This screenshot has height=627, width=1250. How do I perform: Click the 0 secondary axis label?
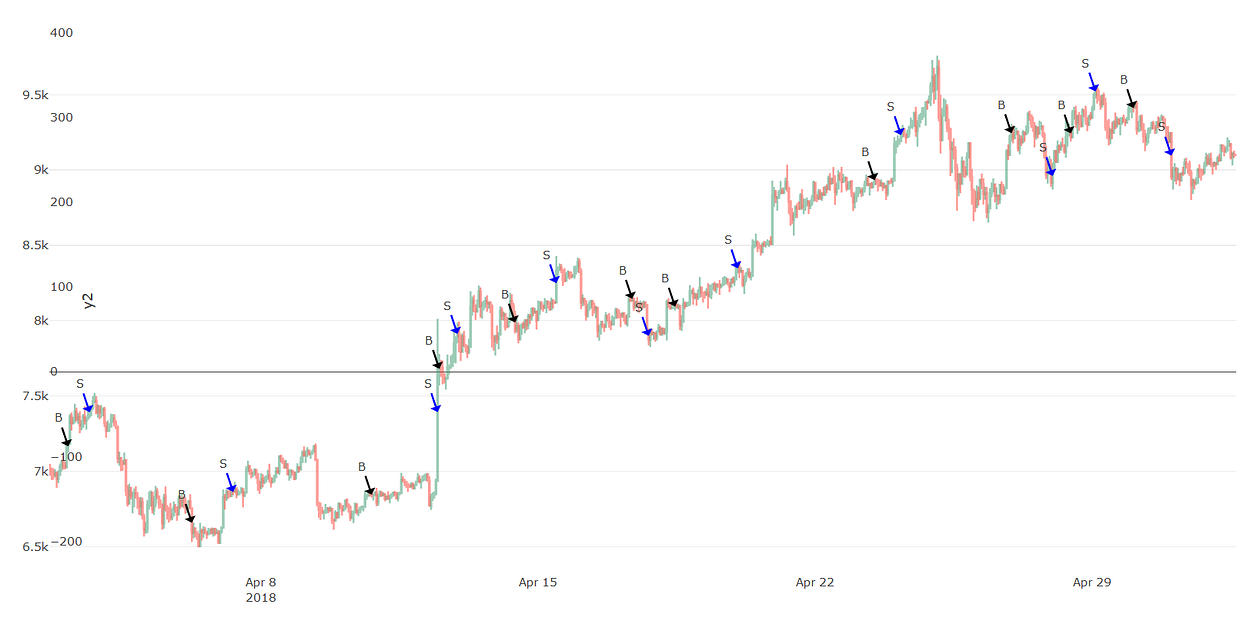pyautogui.click(x=53, y=372)
